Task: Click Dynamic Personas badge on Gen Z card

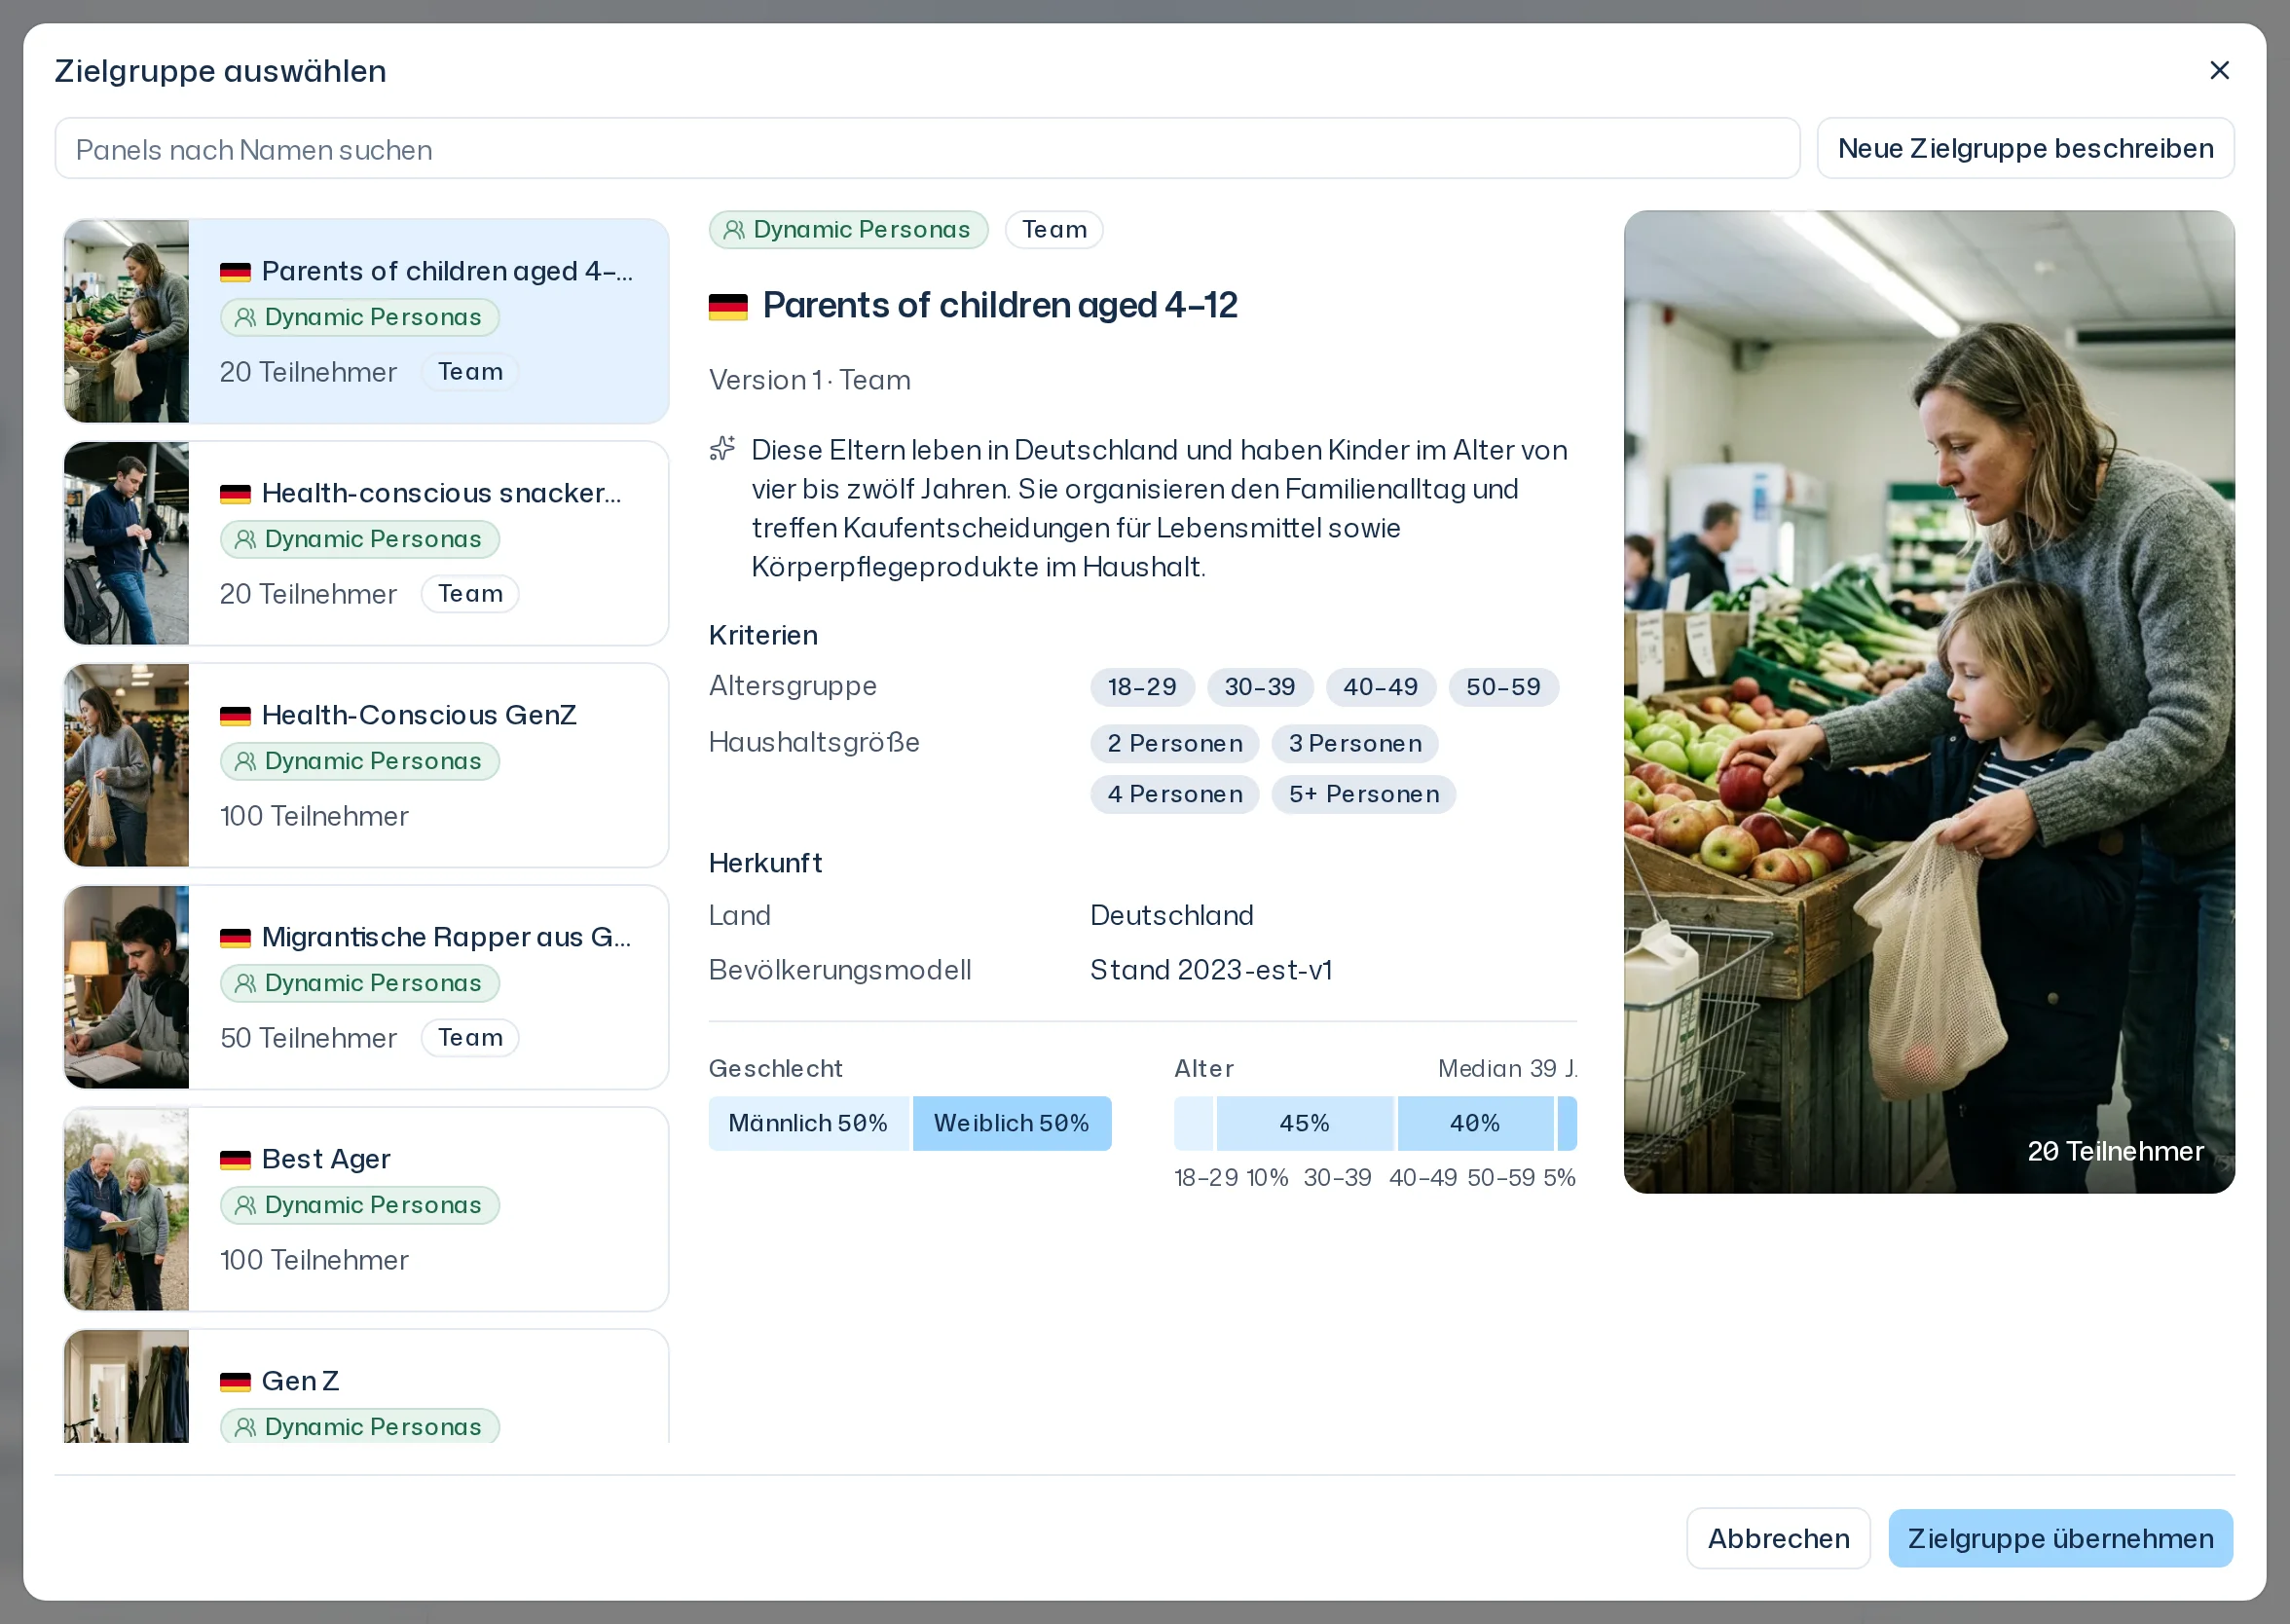Action: tap(360, 1427)
